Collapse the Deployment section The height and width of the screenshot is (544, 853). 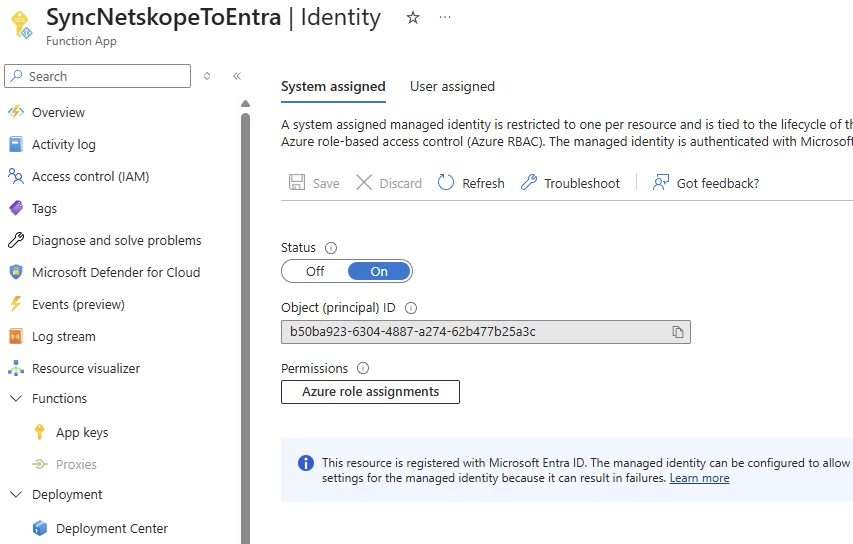[15, 495]
